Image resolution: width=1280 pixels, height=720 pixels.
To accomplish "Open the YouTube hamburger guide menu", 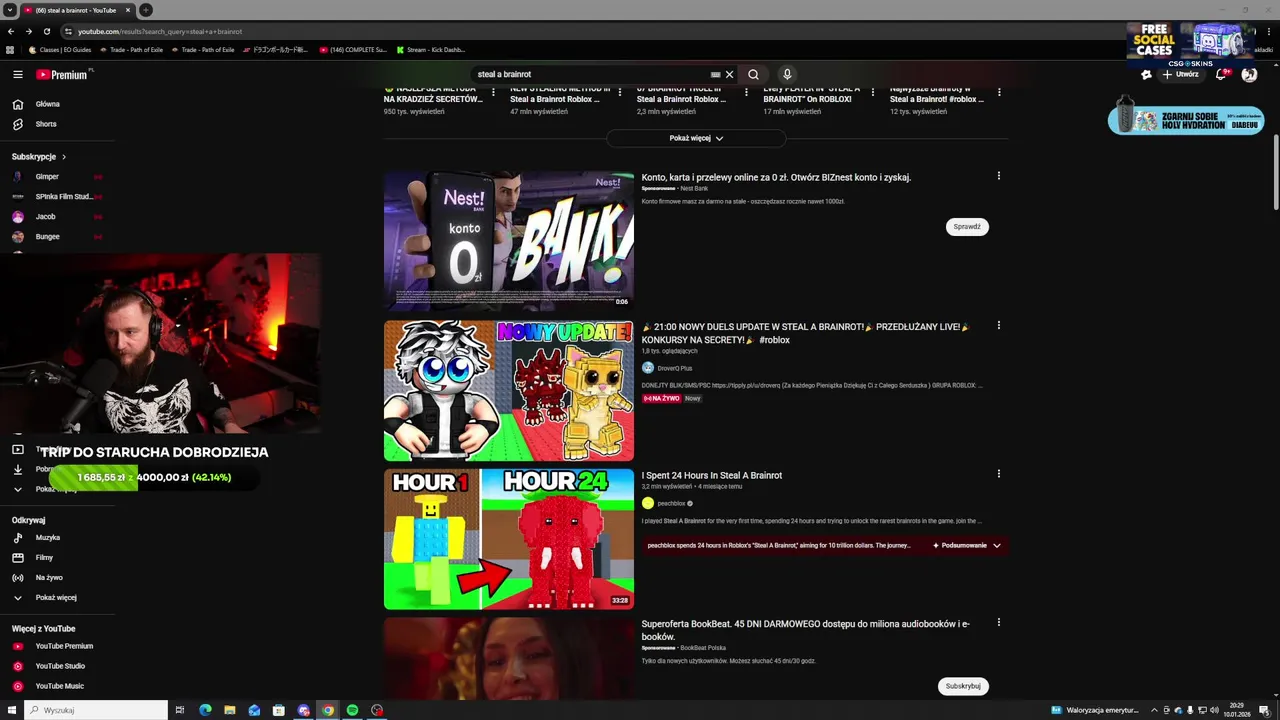I will 18,74.
